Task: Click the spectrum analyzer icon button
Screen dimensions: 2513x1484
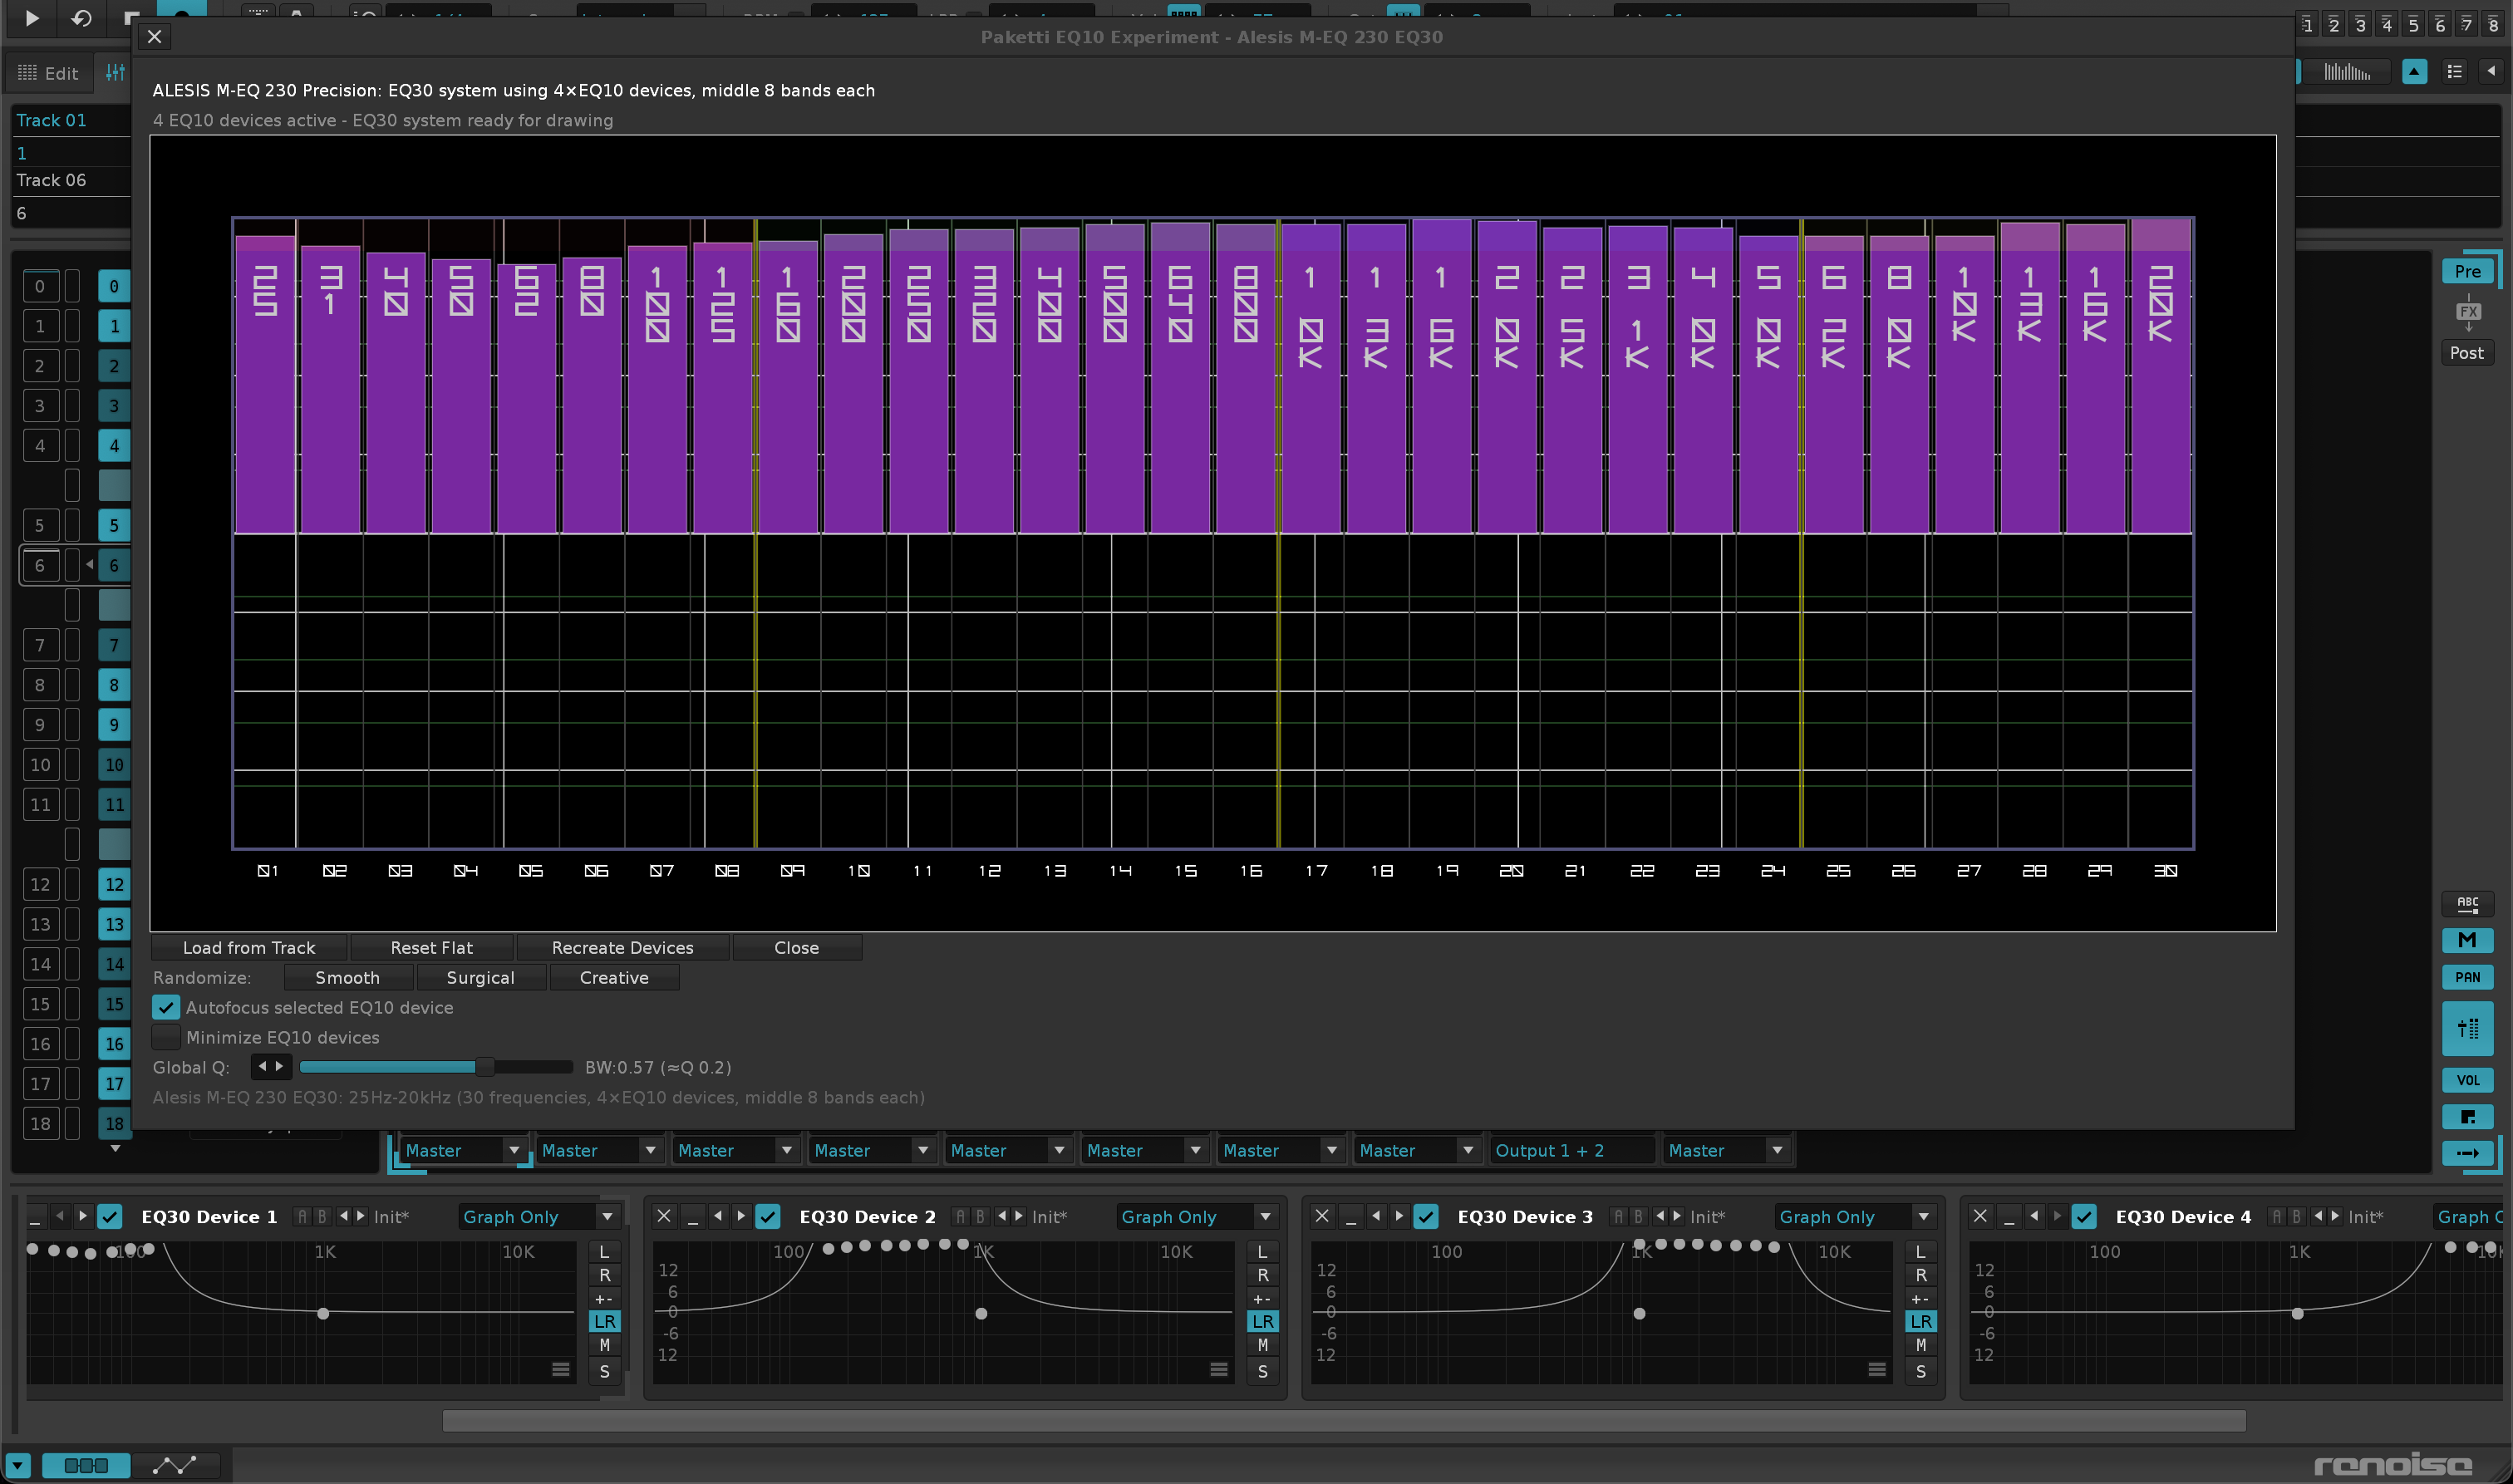Action: (2346, 72)
